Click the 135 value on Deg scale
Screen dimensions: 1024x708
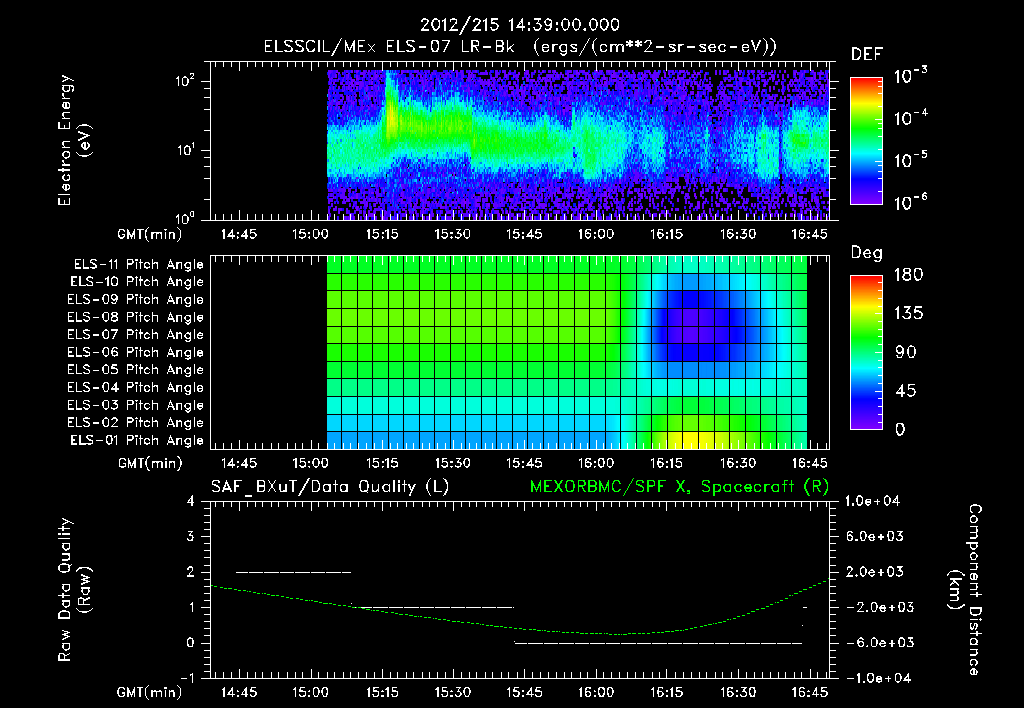pos(908,314)
